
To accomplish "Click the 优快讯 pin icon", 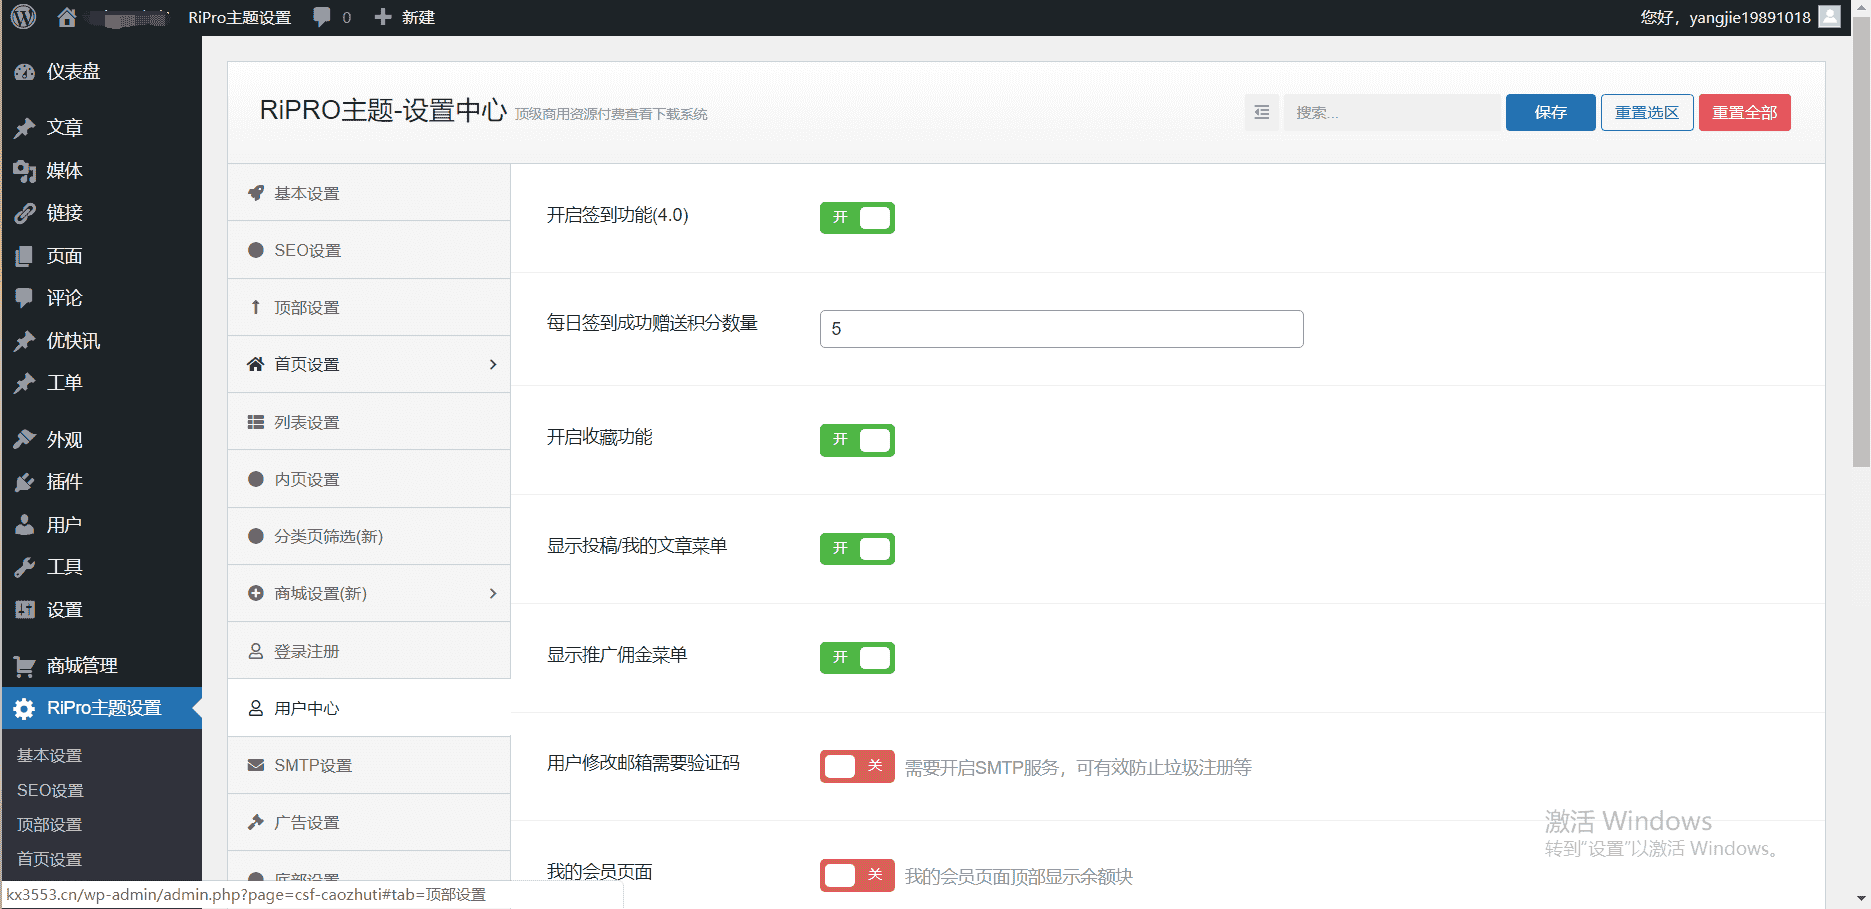I will [25, 341].
